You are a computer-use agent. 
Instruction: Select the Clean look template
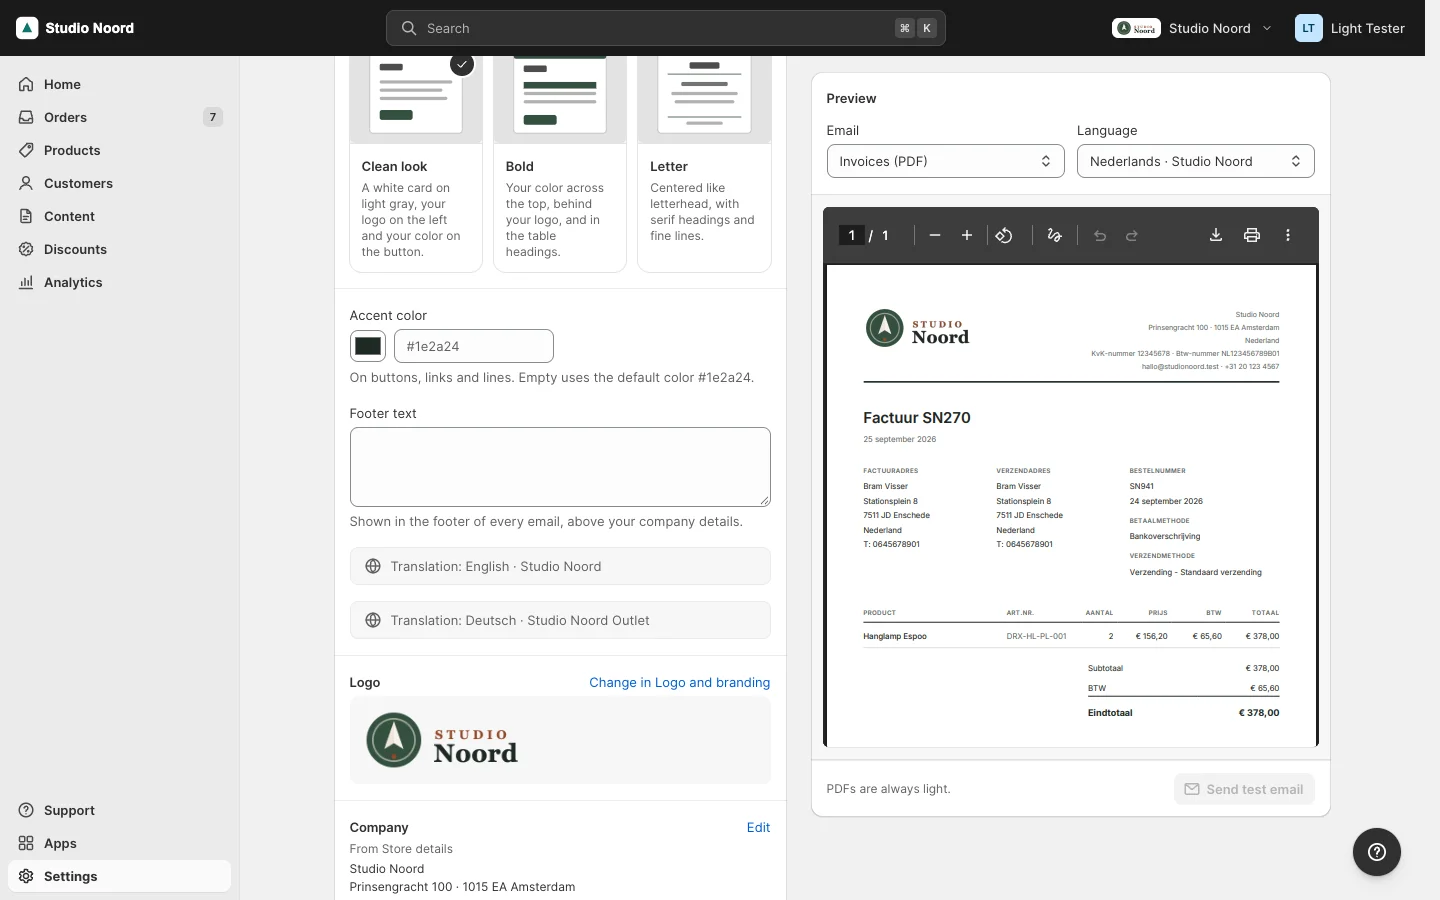click(x=416, y=164)
